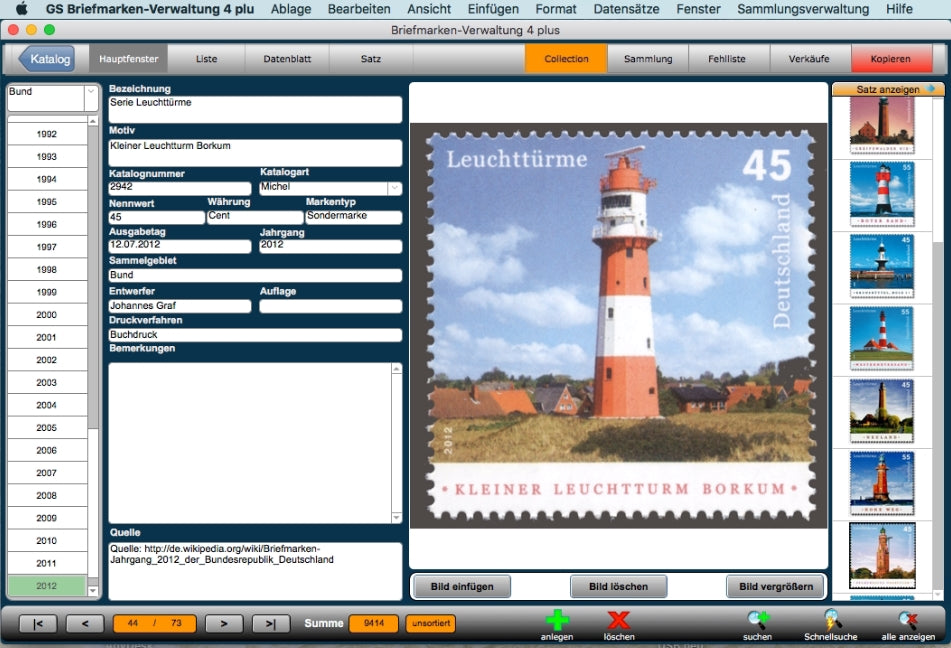Viewport: 951px width, 648px height.
Task: Open search via the suchen magnifier icon
Action: point(757,623)
